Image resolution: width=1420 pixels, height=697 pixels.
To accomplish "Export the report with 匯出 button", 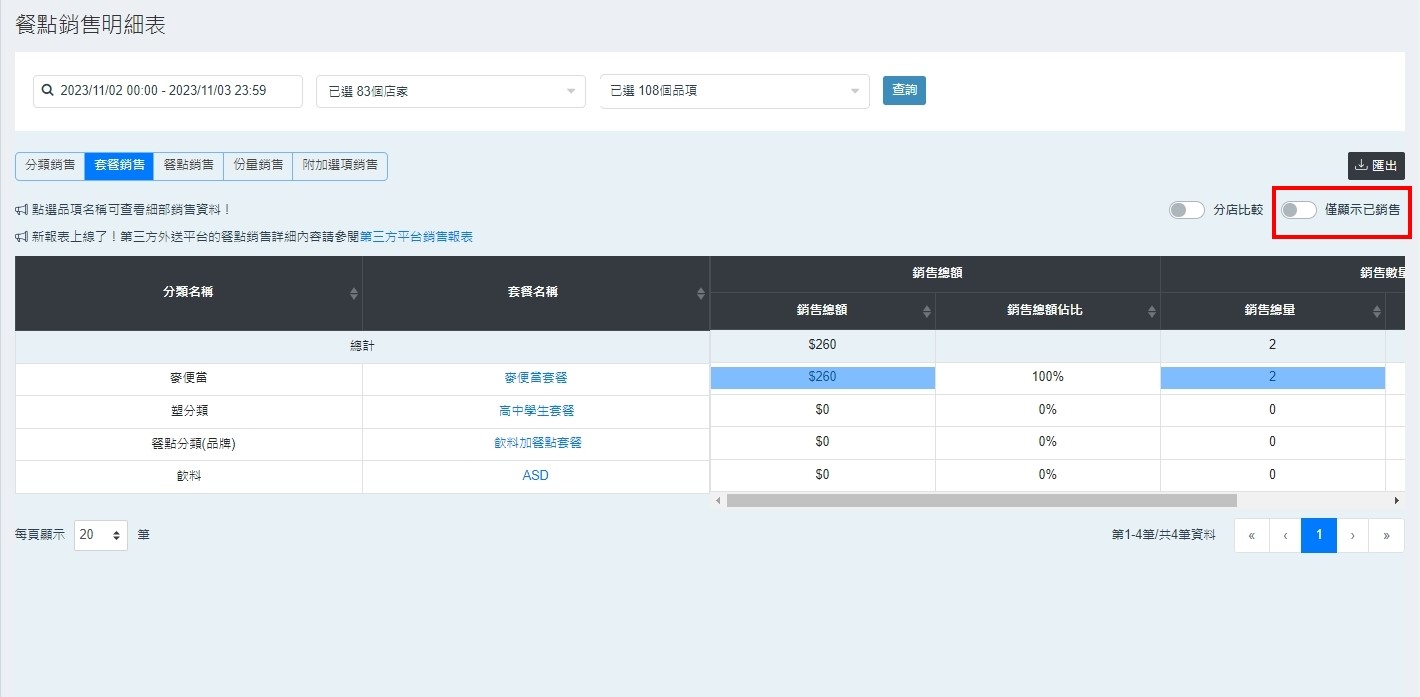I will (x=1376, y=166).
